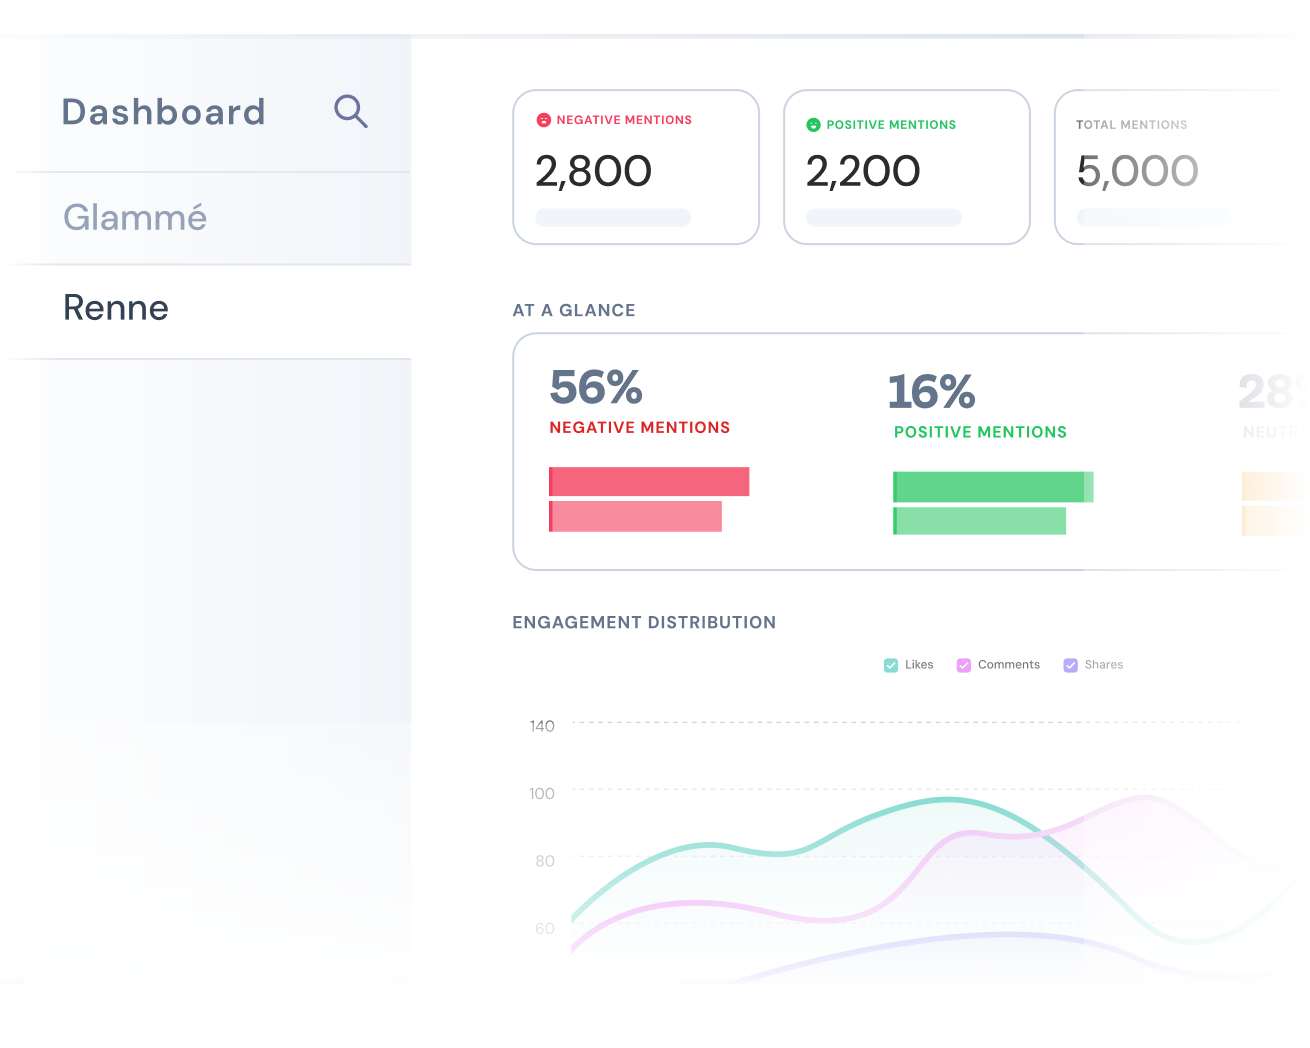Click the search magnifier icon
This screenshot has height=1048, width=1310.
[351, 111]
